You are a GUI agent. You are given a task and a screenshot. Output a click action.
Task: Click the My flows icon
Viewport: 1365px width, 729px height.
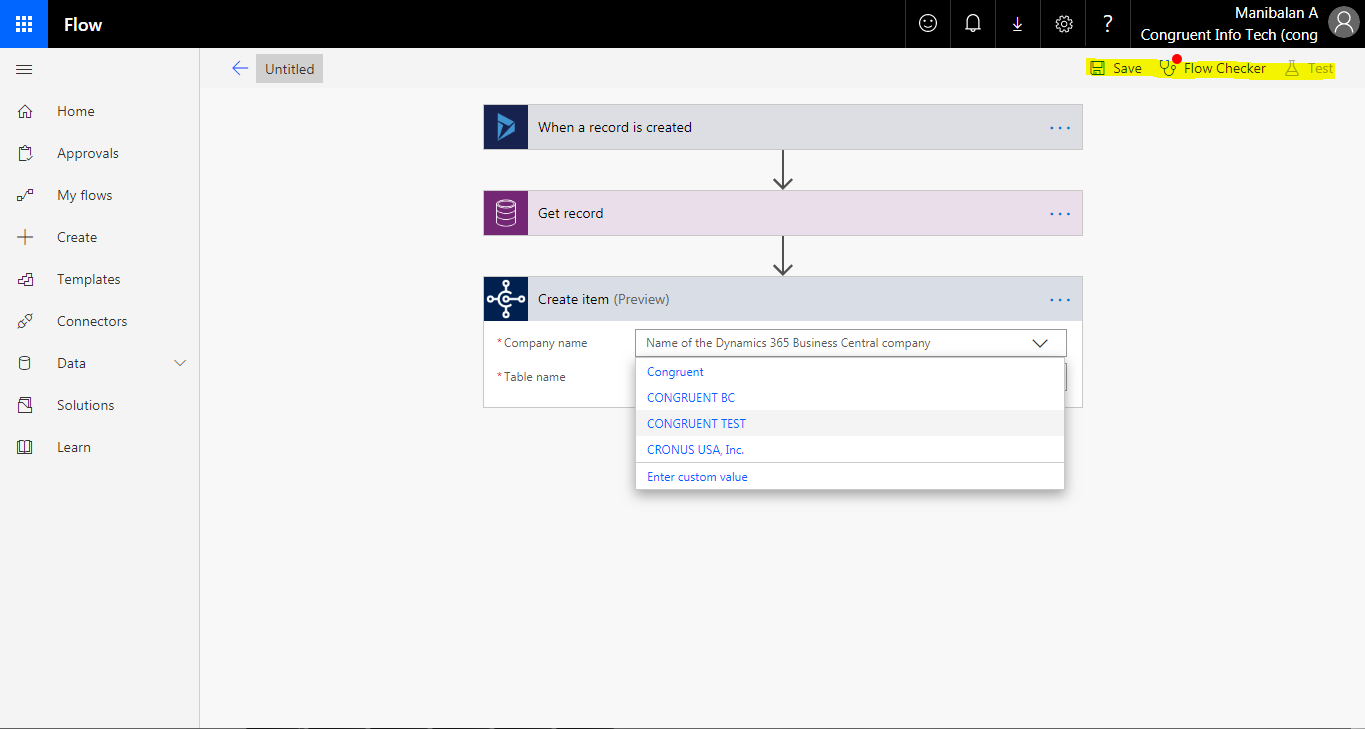25,195
